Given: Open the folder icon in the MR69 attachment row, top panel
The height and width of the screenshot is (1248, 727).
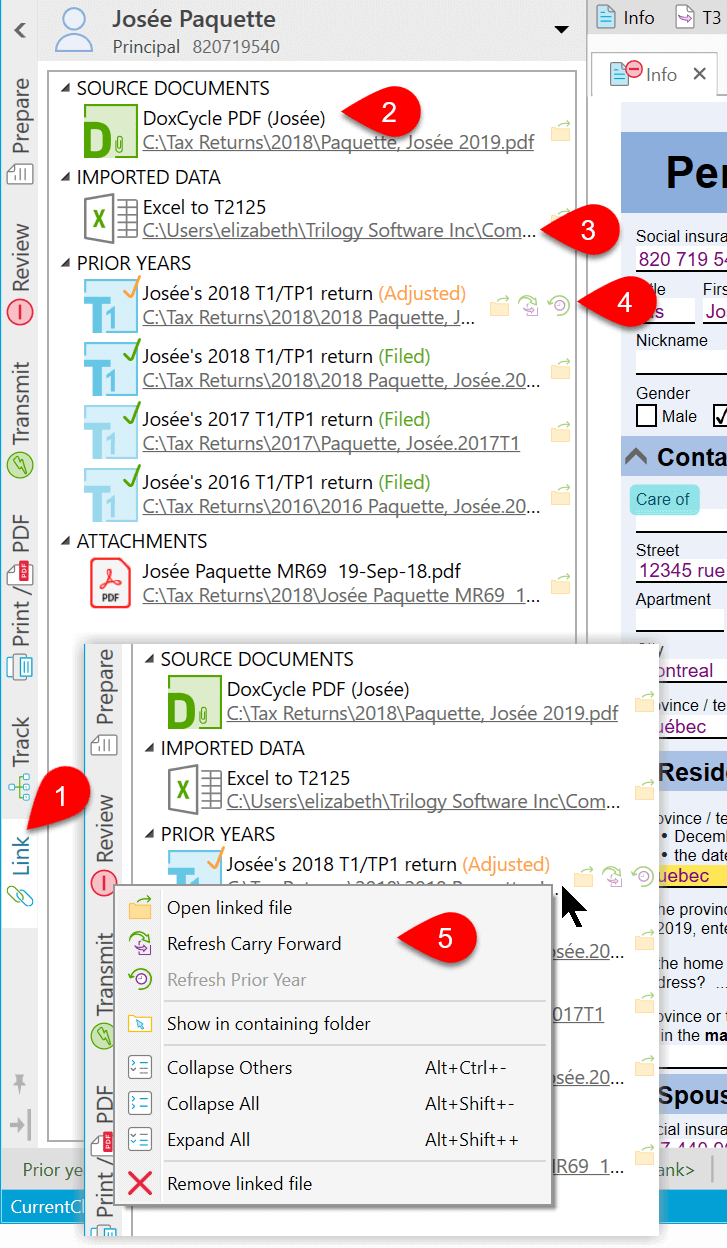Looking at the screenshot, I should (560, 584).
